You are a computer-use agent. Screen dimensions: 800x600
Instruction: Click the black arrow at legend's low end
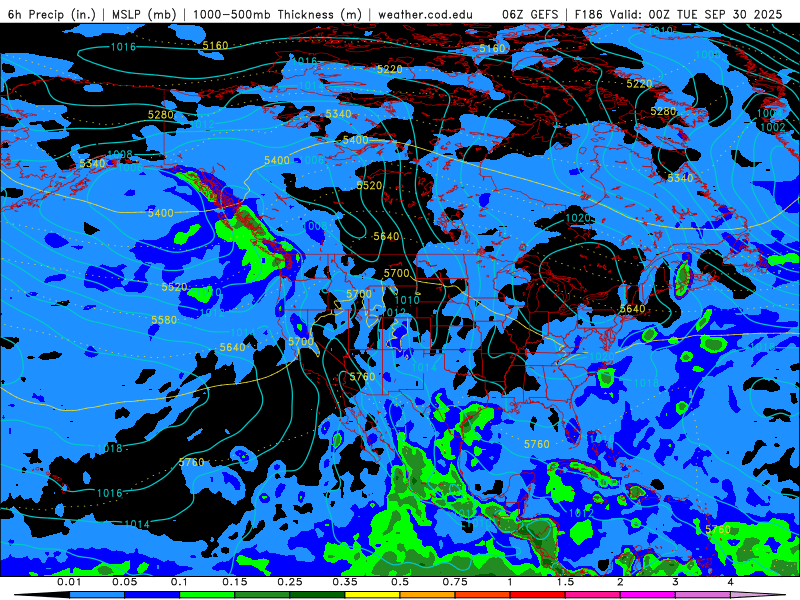[42, 595]
